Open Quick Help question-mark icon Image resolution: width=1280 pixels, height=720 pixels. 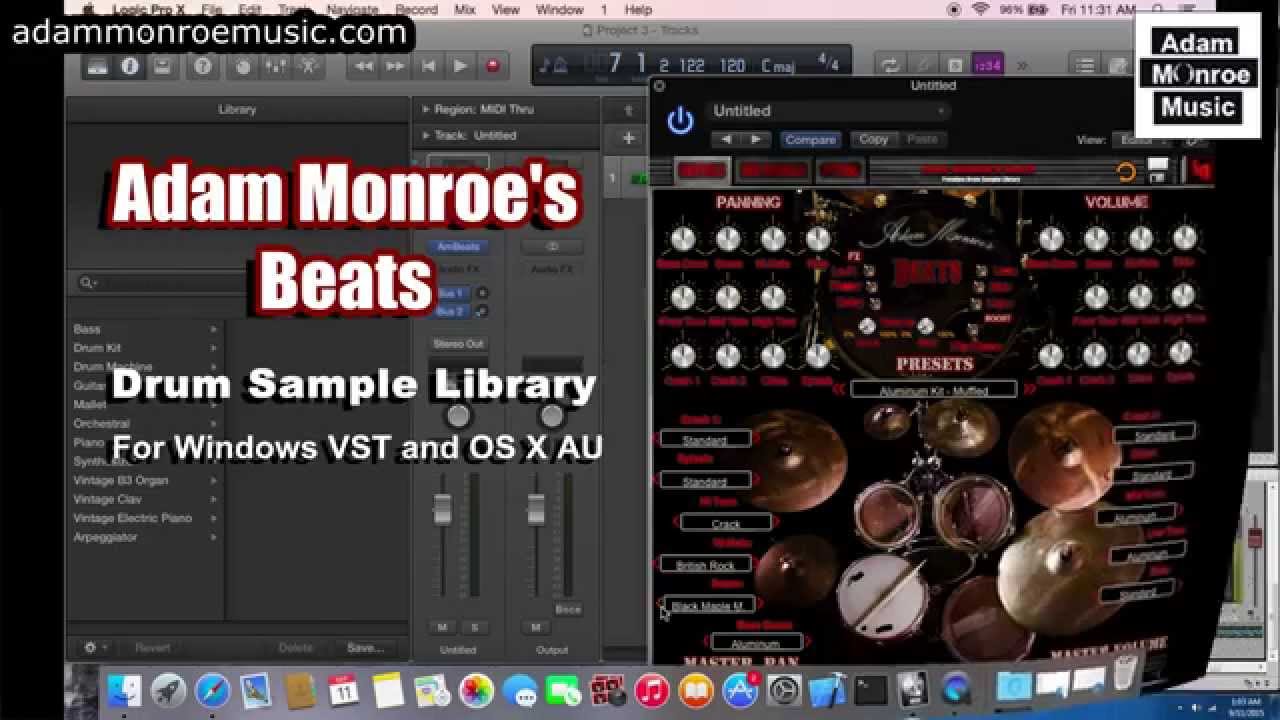click(204, 66)
